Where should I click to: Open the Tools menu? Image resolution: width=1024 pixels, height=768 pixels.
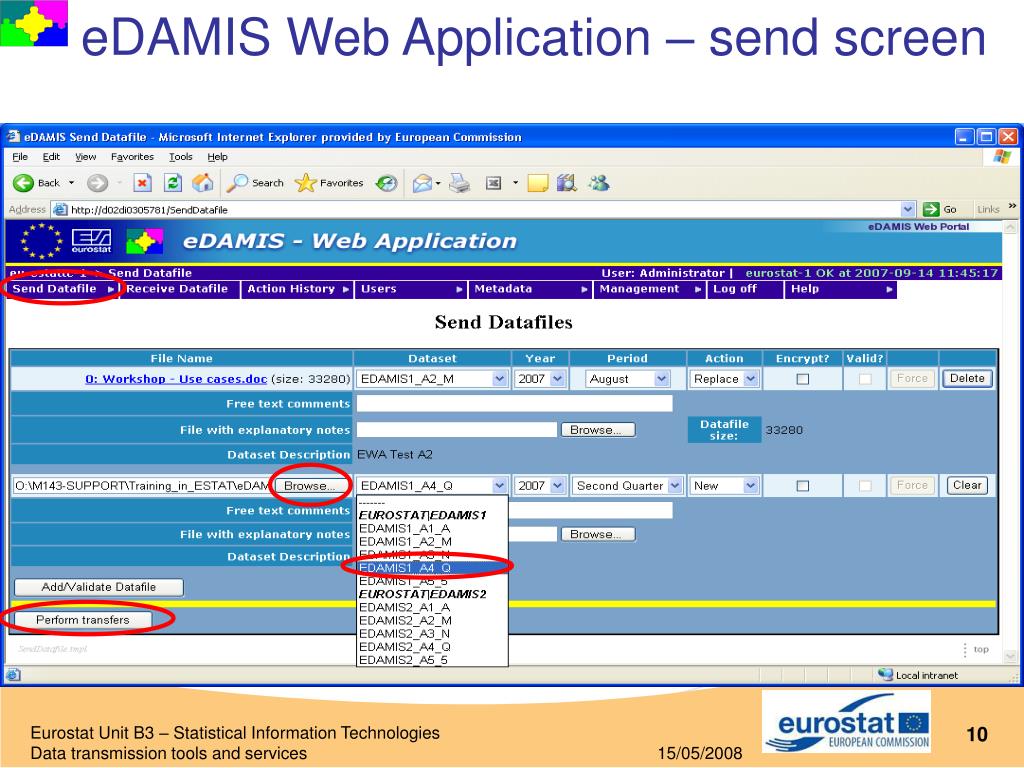(181, 157)
